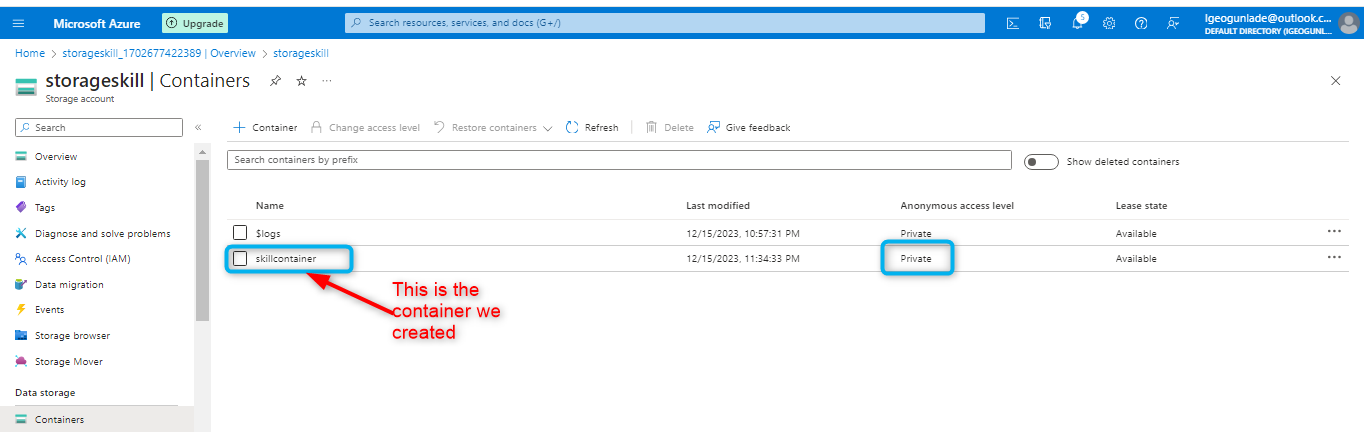Open Overview in the sidebar
The image size is (1364, 432).
56,156
